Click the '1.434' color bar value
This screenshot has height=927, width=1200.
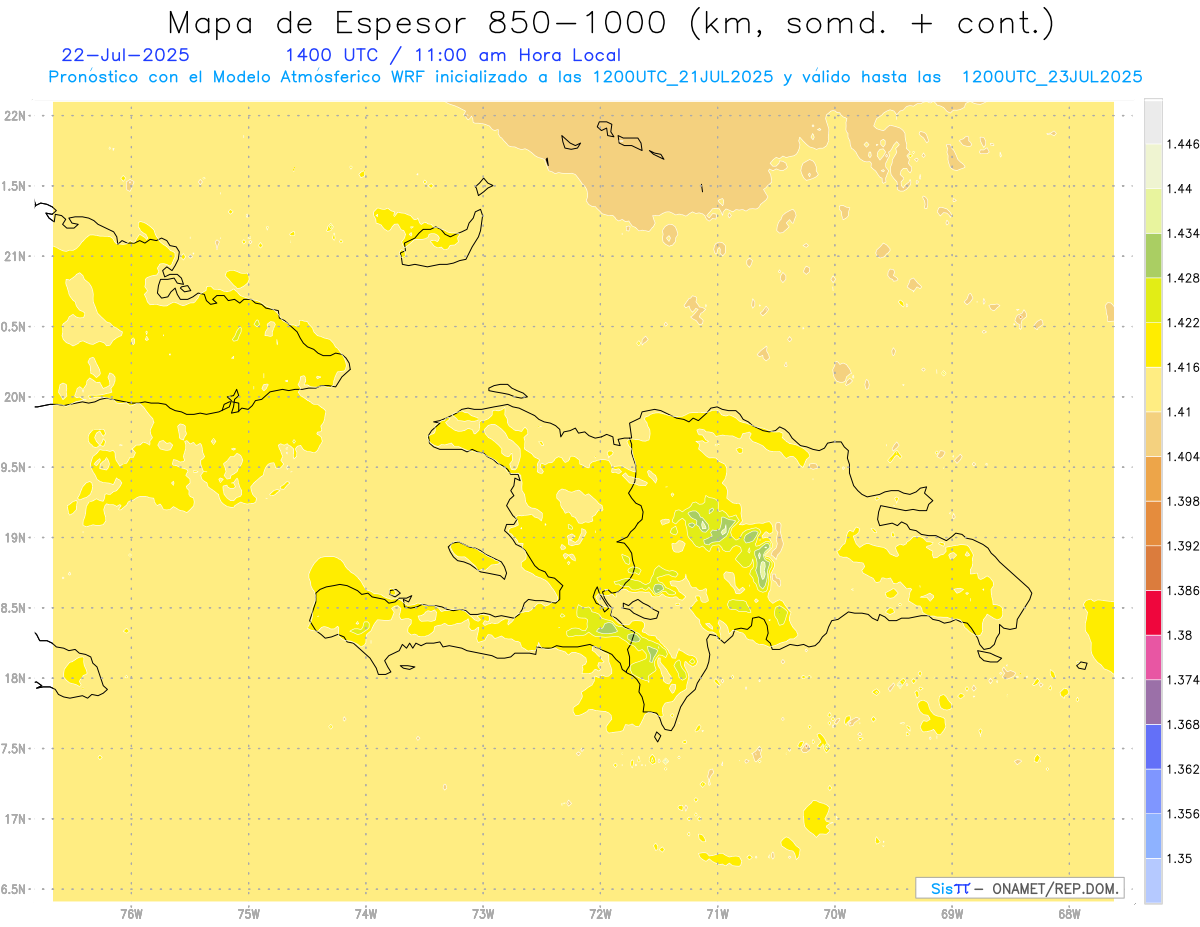pos(1182,233)
